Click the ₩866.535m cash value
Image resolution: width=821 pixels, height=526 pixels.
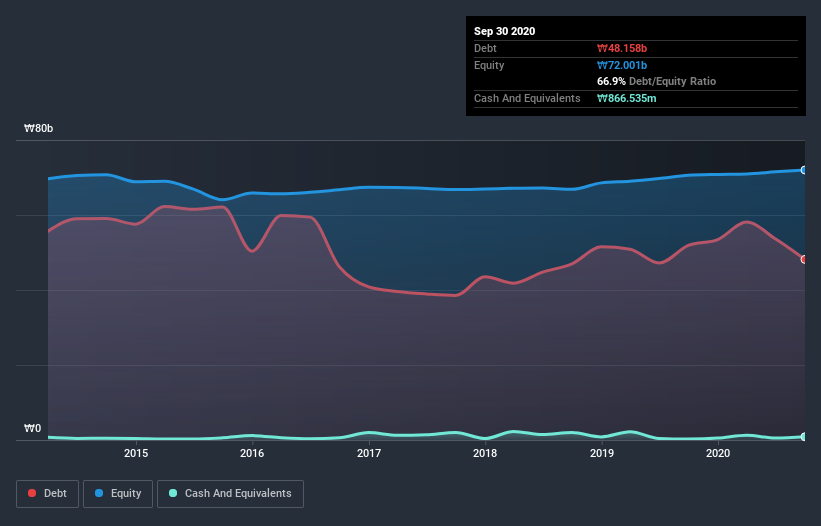pos(627,98)
